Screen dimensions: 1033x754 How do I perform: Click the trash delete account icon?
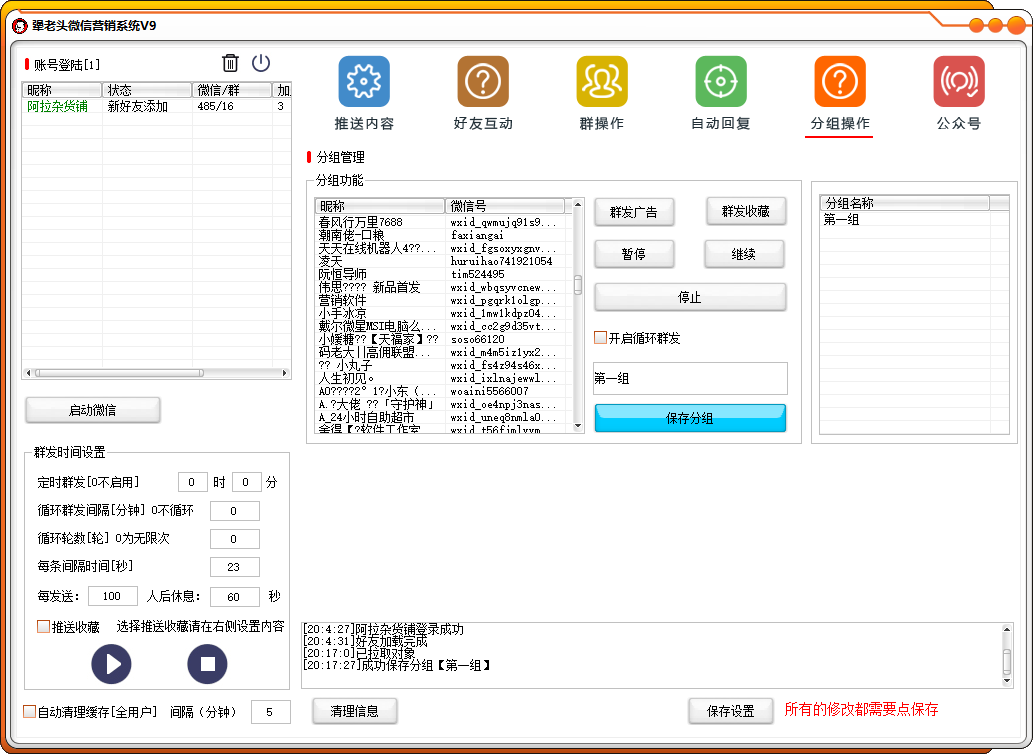[230, 63]
